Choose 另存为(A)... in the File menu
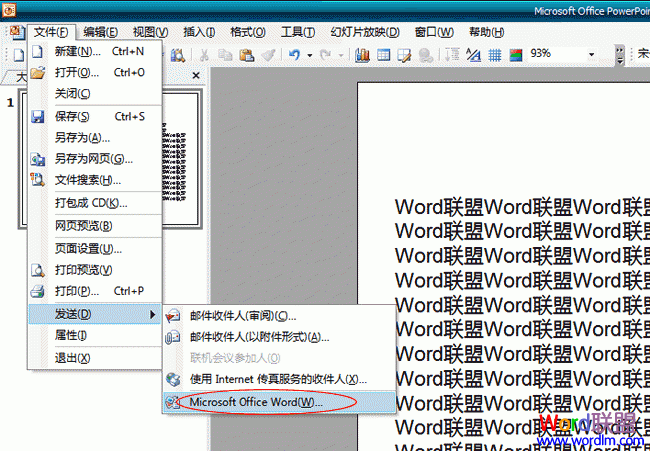This screenshot has height=451, width=650. coord(82,137)
